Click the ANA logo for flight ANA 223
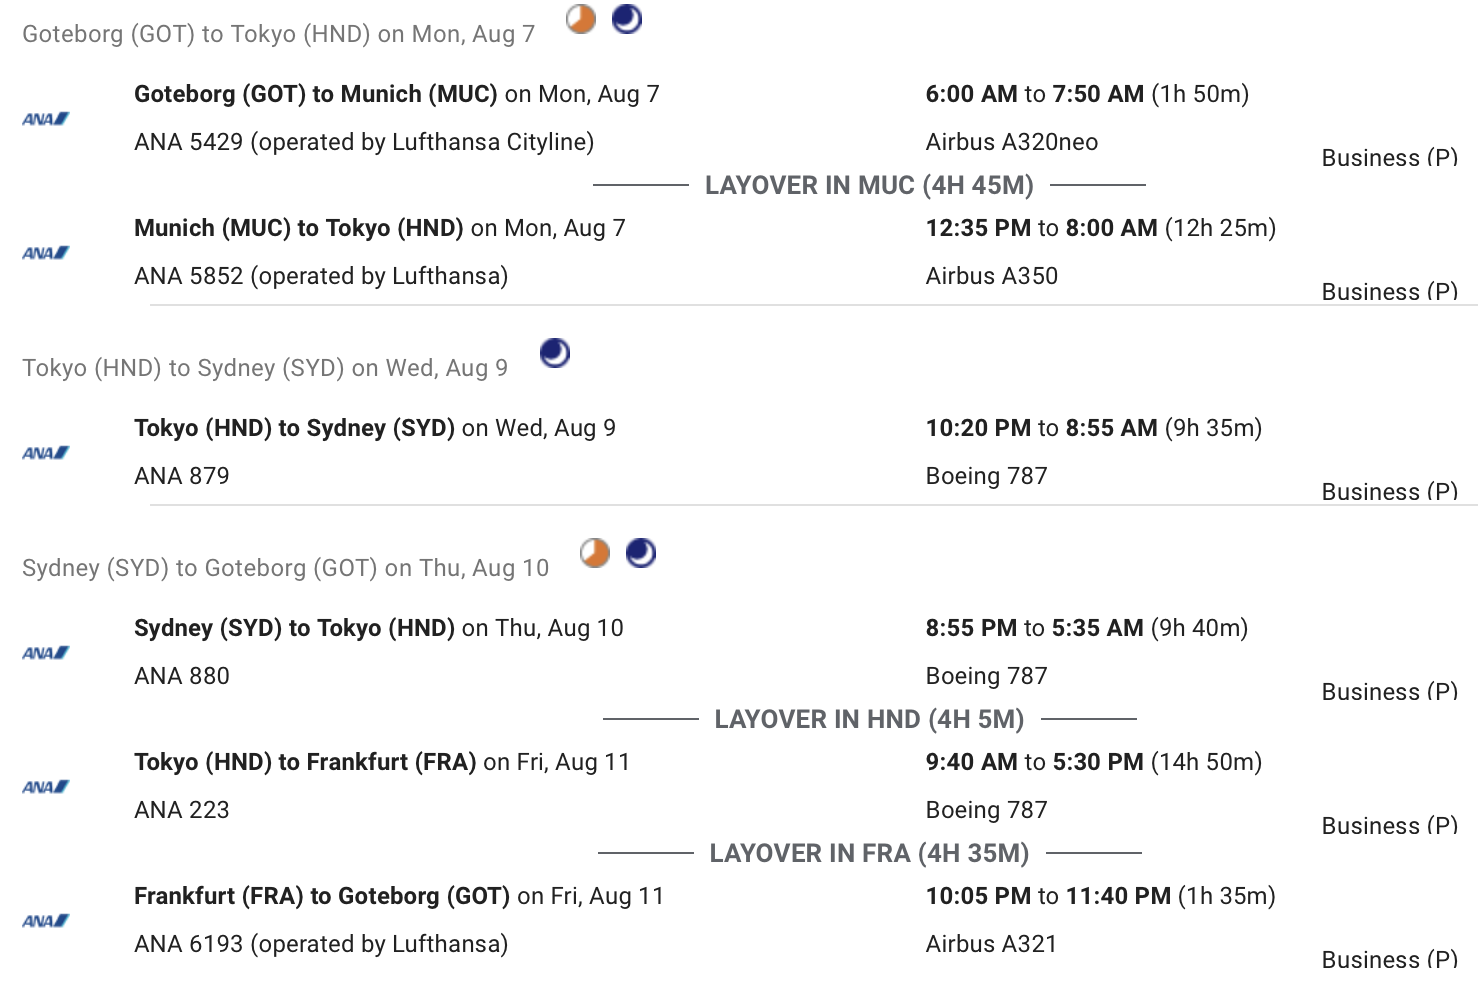 point(46,787)
